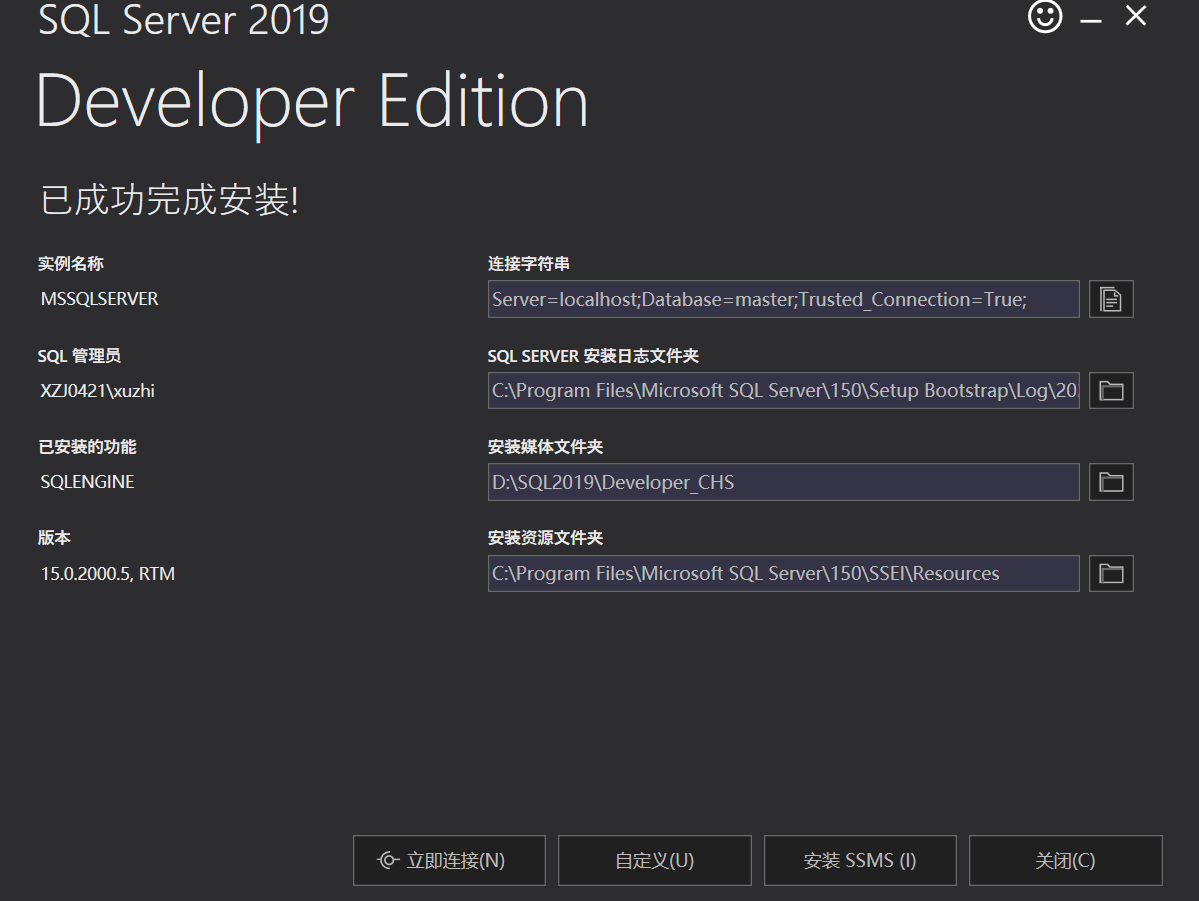Select the Developer_CHS media path field
This screenshot has width=1199, height=901.
(x=783, y=481)
